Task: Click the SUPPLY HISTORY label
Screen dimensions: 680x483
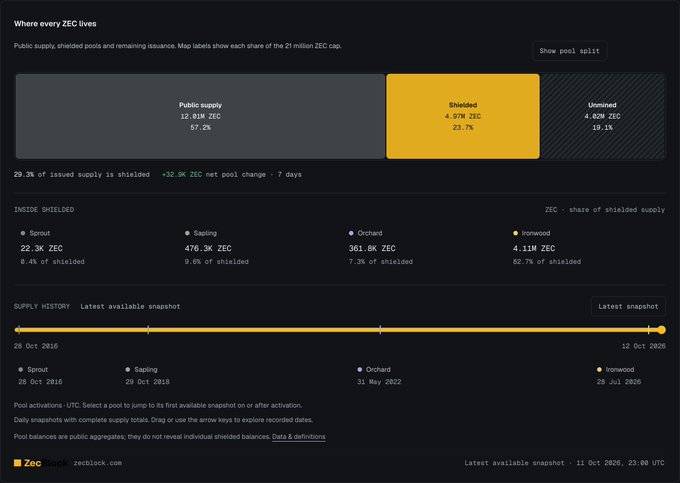Action: pos(42,306)
